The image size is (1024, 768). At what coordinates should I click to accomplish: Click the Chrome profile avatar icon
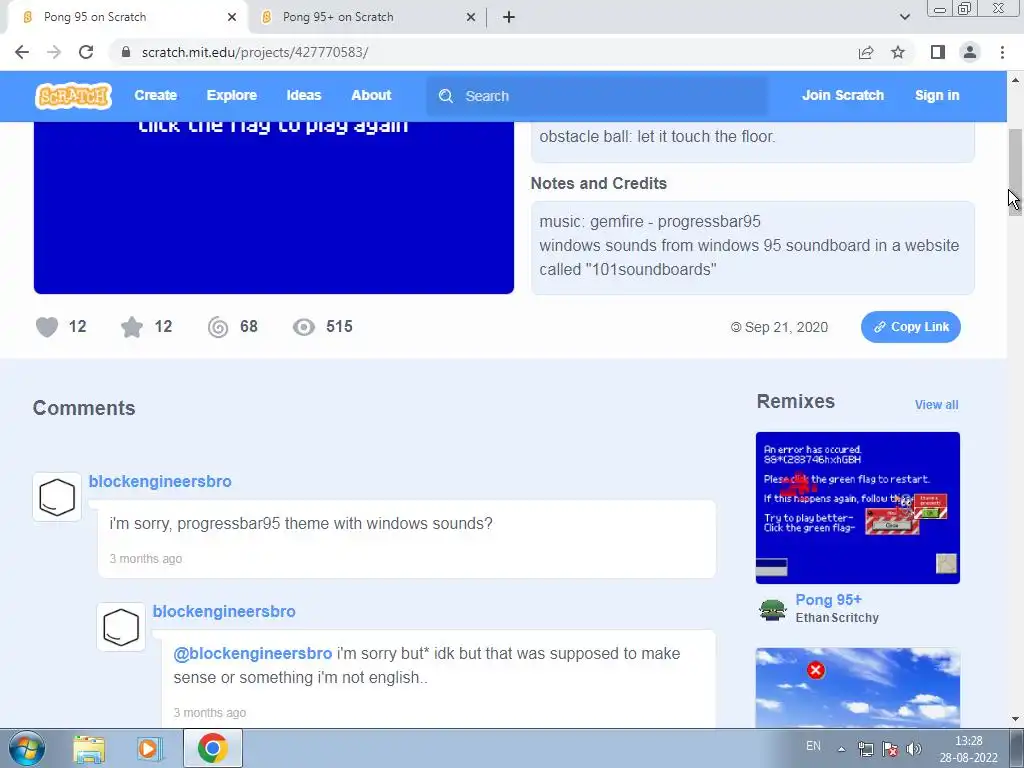pyautogui.click(x=970, y=52)
